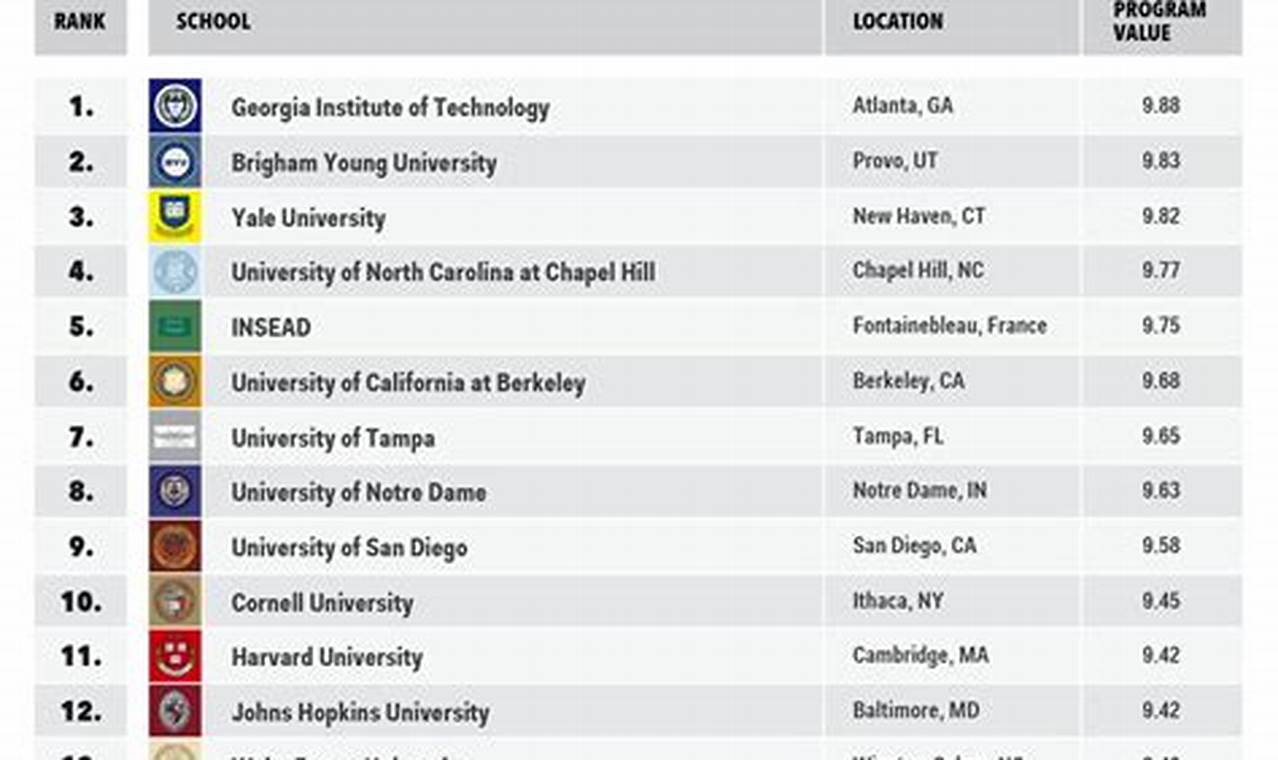1278x760 pixels.
Task: Click the PROGRAM VALUE column header
Action: [x=1160, y=21]
